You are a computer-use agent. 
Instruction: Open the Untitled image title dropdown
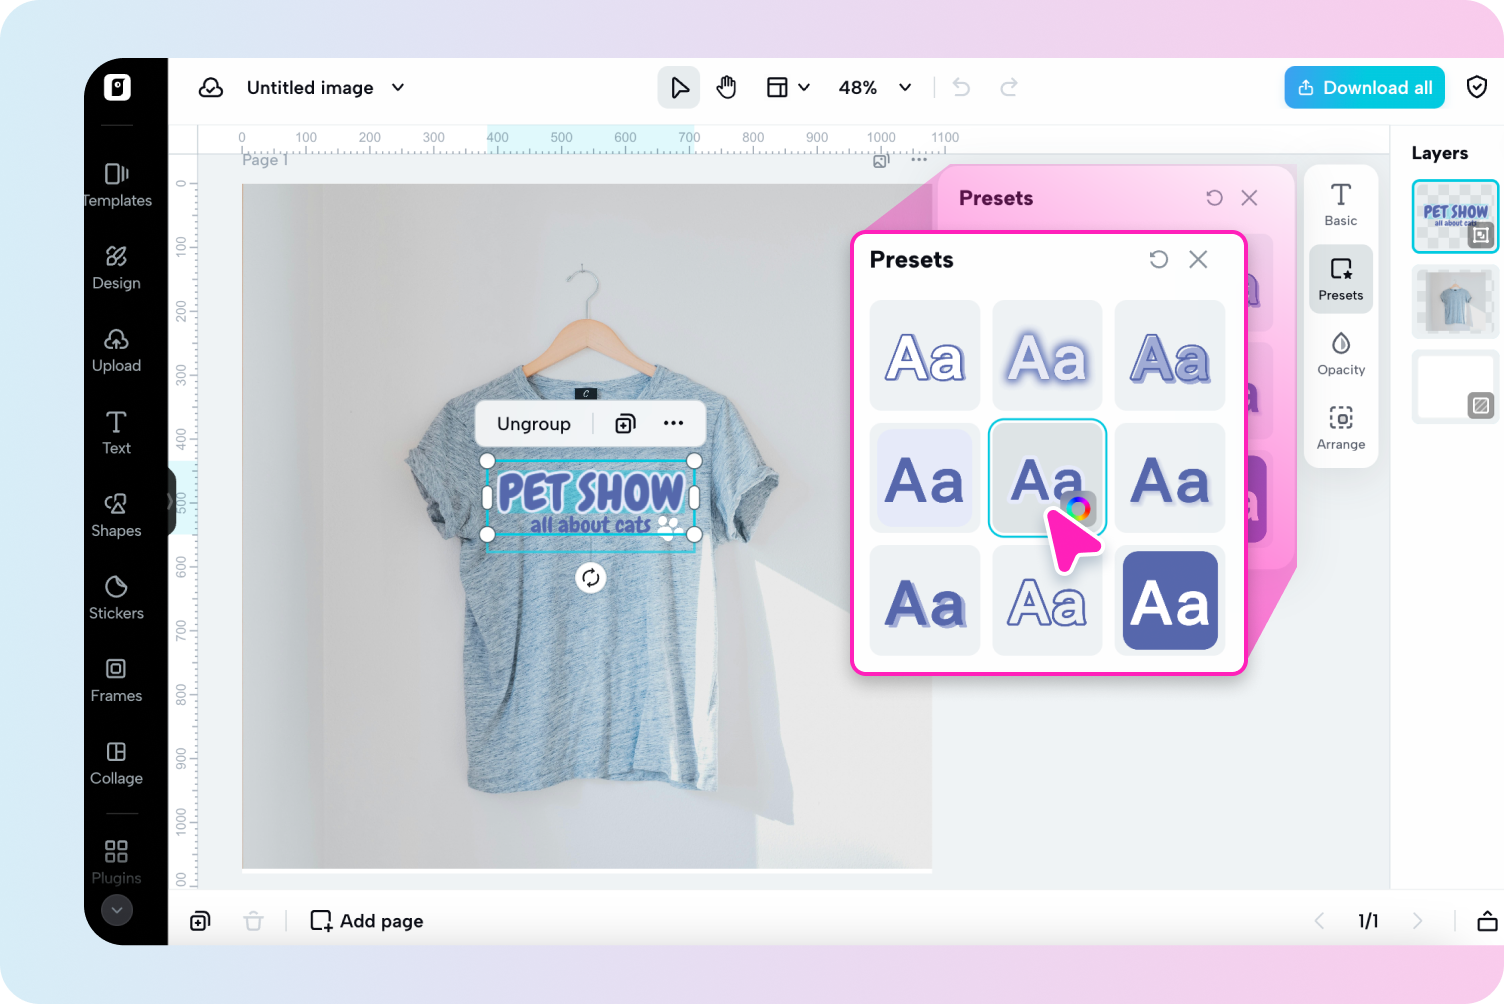pyautogui.click(x=397, y=88)
